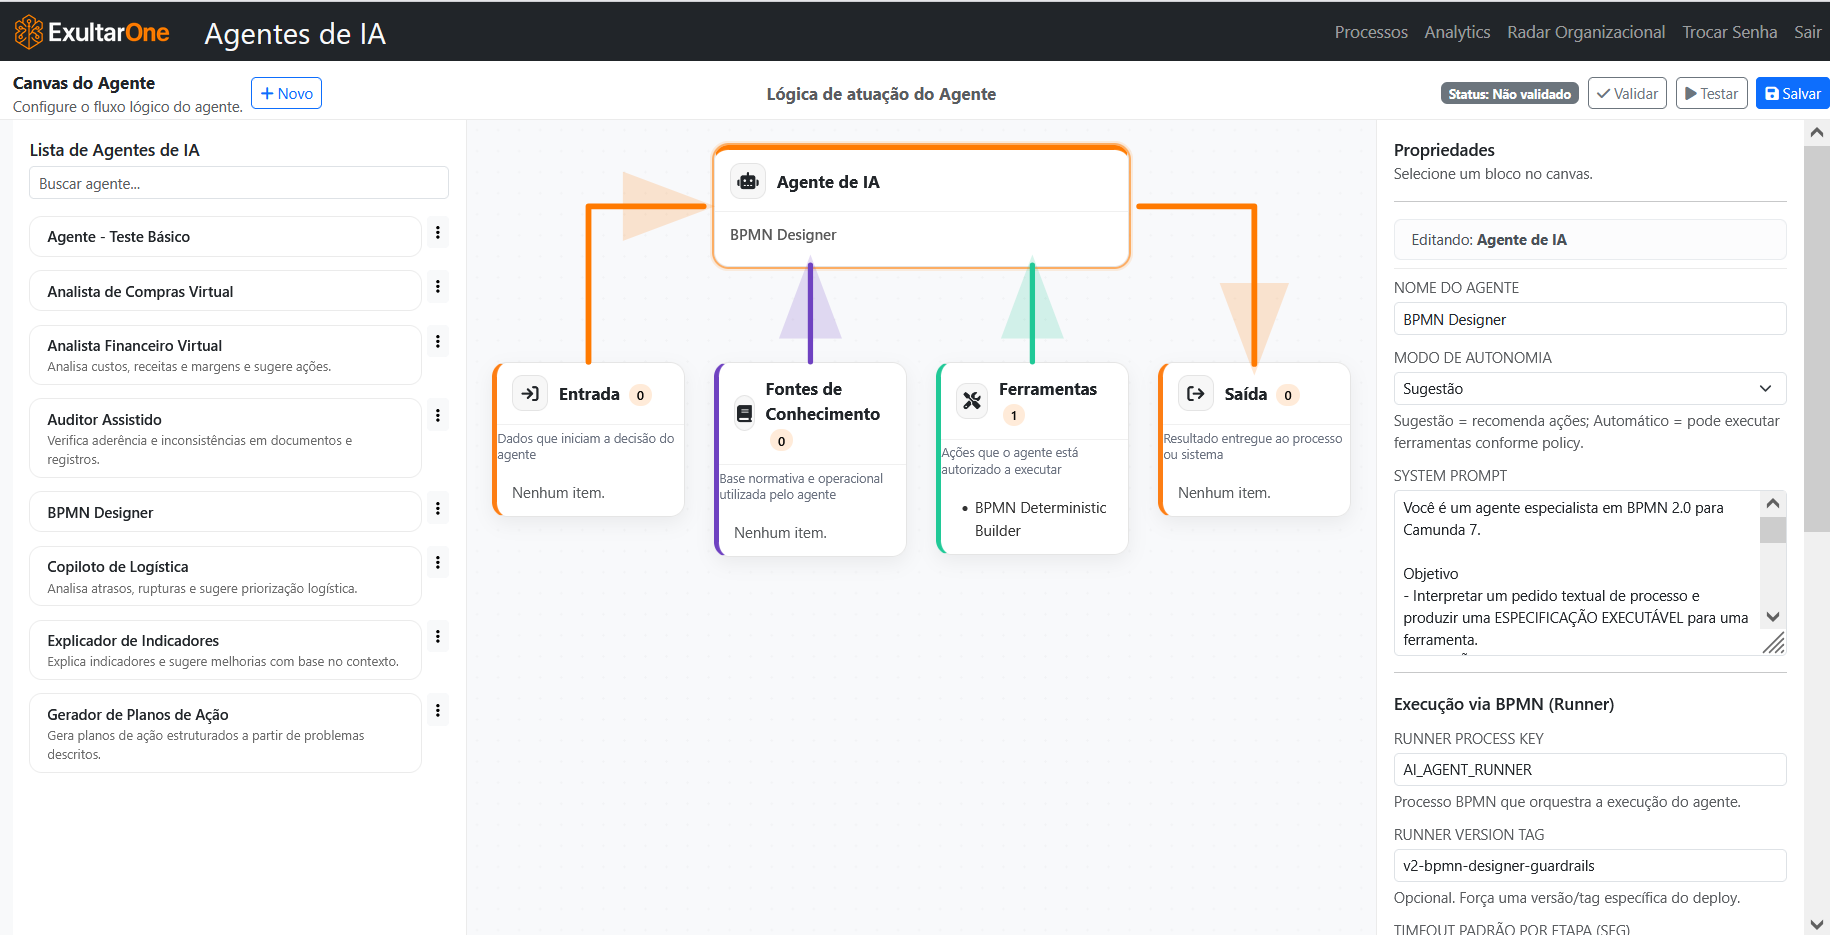Click the kebab icon beside Analista Financeiro Virtual
The image size is (1830, 938).
[437, 341]
